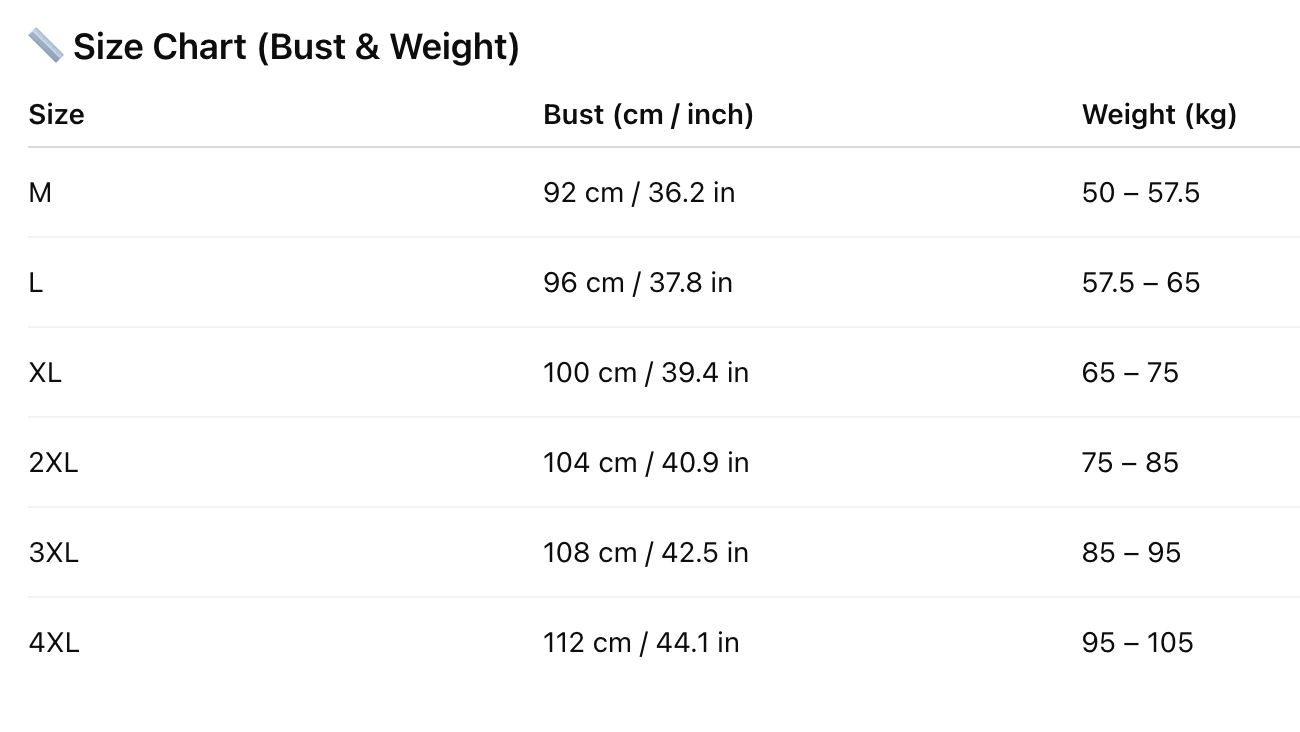Click the ruler icon beside Size Chart heading

[45, 46]
